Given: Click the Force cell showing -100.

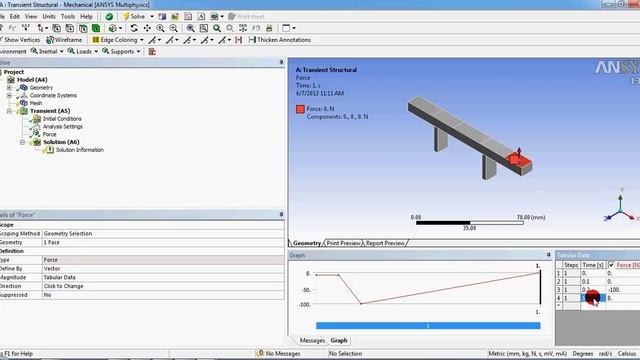Looking at the screenshot, I should pyautogui.click(x=623, y=290).
